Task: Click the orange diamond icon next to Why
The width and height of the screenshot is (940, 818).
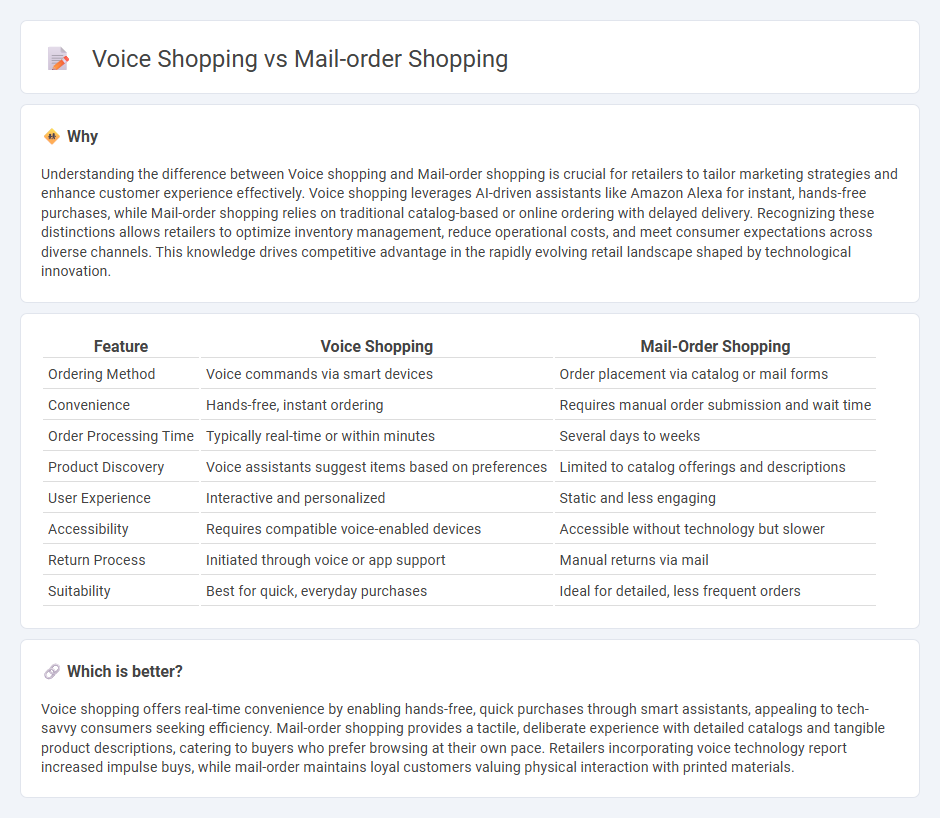Action: pyautogui.click(x=52, y=137)
